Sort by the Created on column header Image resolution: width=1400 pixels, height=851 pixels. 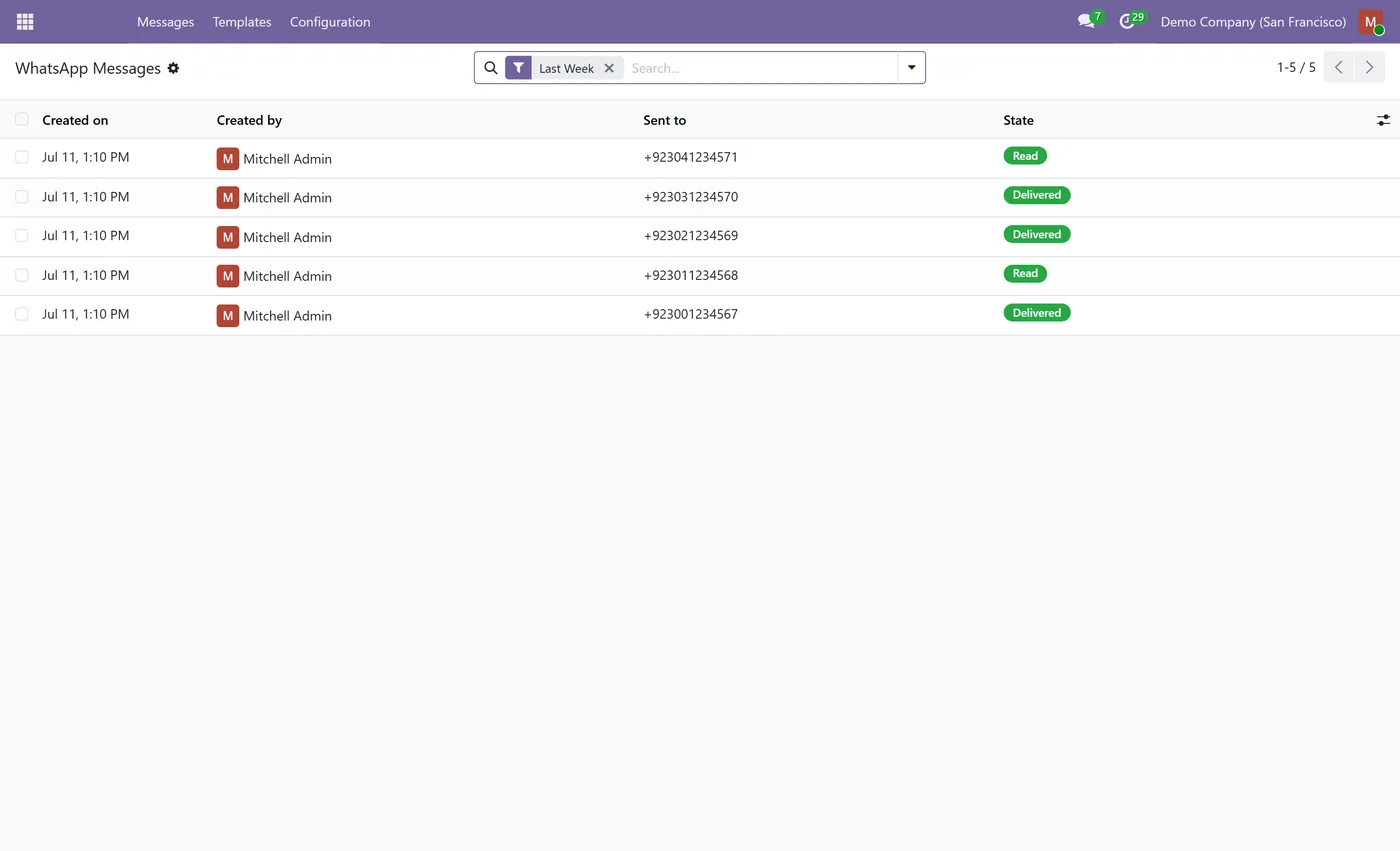[75, 120]
